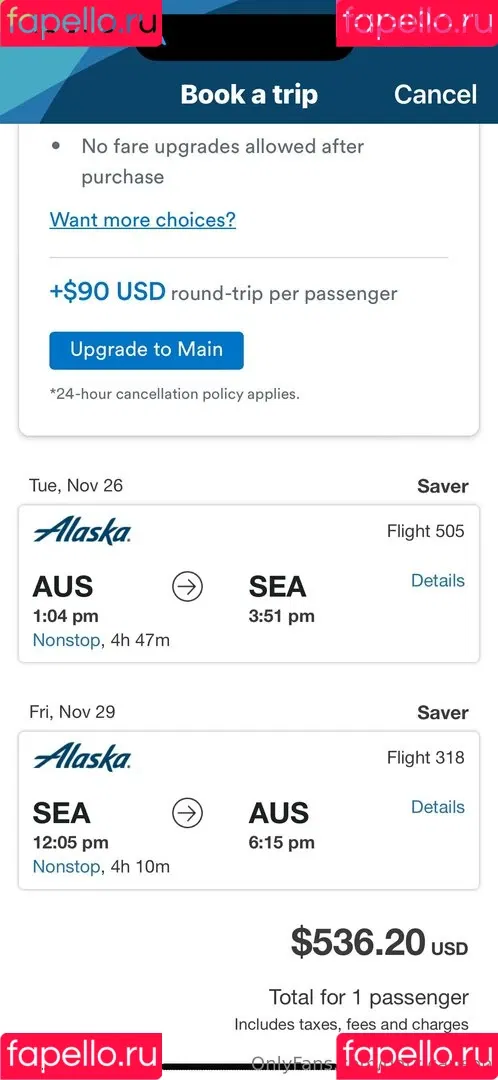The height and width of the screenshot is (1080, 498).
Task: Tap the Alaska logo on Flight 505
Action: coord(82,532)
